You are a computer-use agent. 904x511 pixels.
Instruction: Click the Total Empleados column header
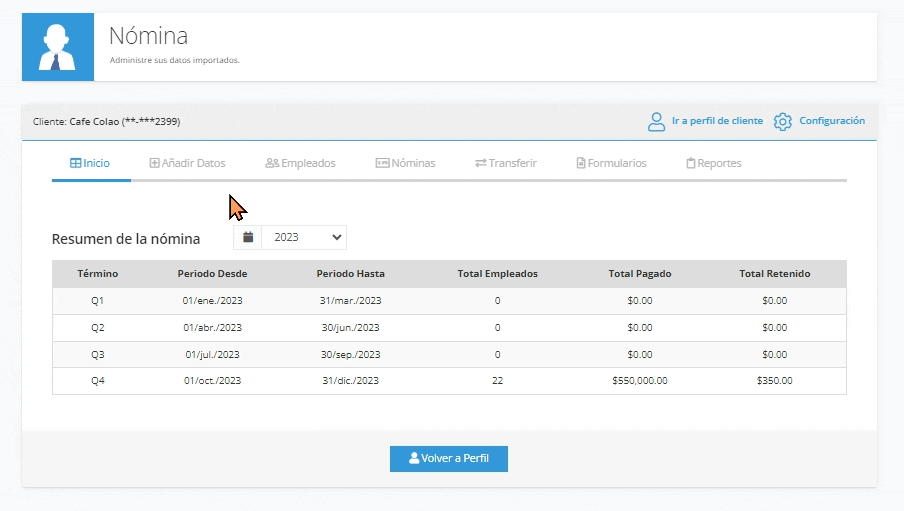pyautogui.click(x=498, y=273)
